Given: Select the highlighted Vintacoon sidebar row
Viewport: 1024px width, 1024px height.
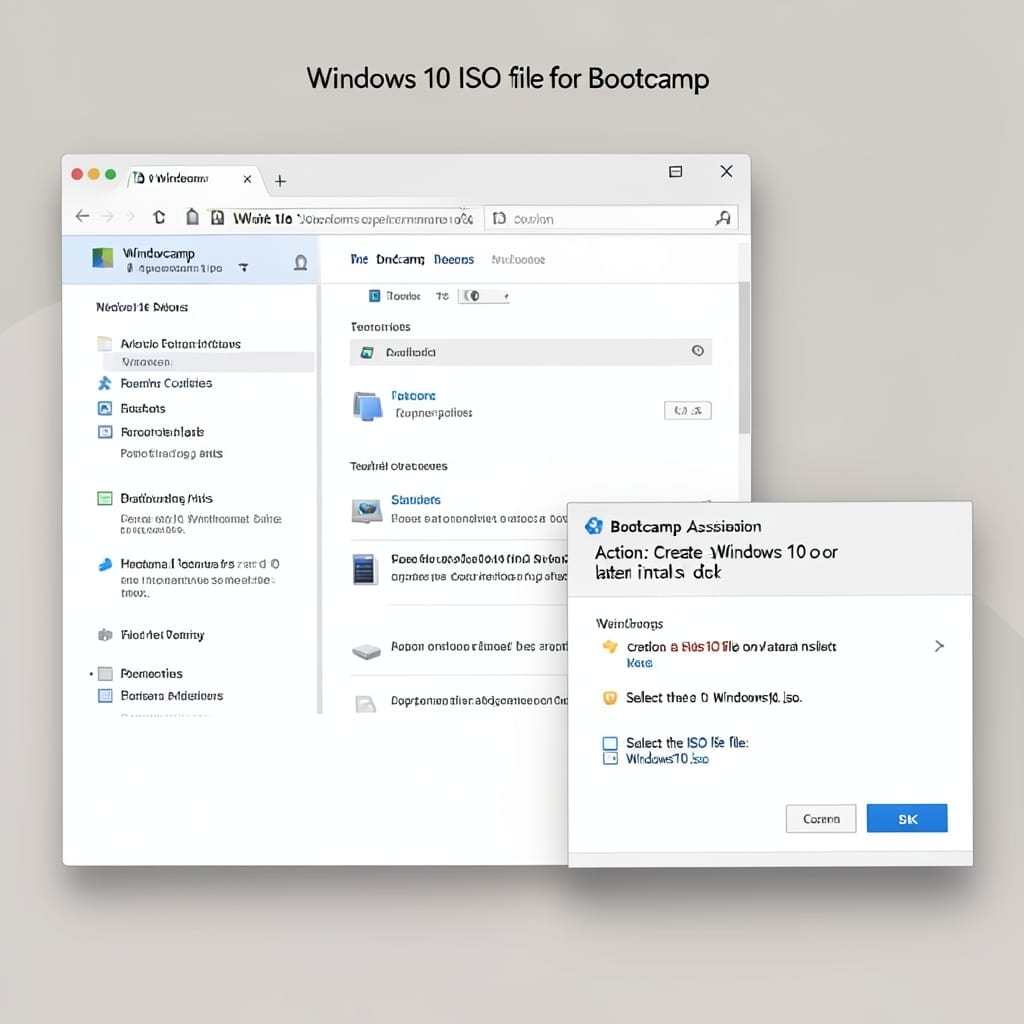Looking at the screenshot, I should pos(208,362).
